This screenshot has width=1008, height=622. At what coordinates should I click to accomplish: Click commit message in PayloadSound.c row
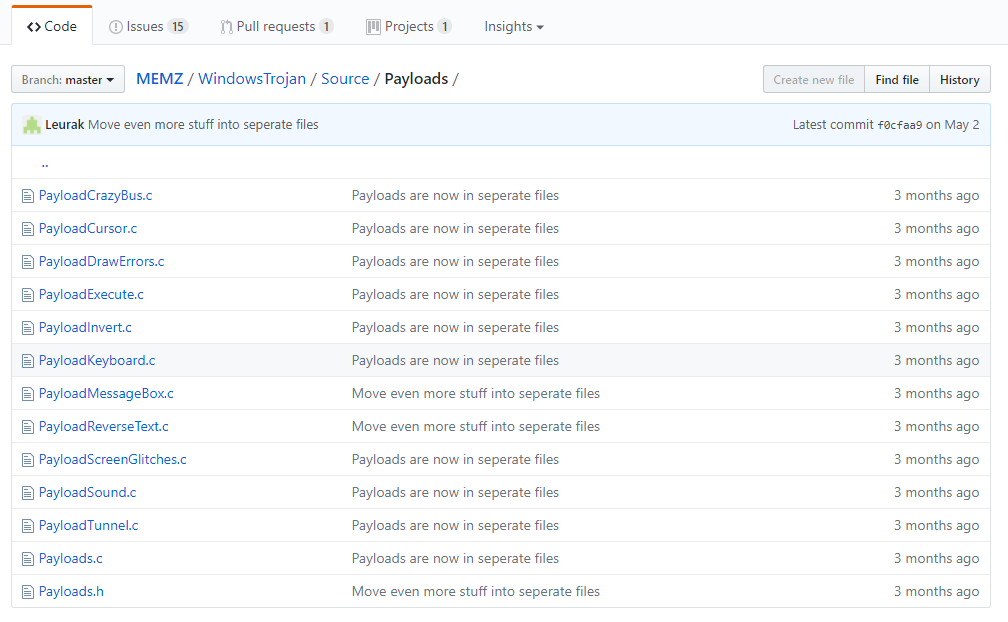tap(455, 492)
